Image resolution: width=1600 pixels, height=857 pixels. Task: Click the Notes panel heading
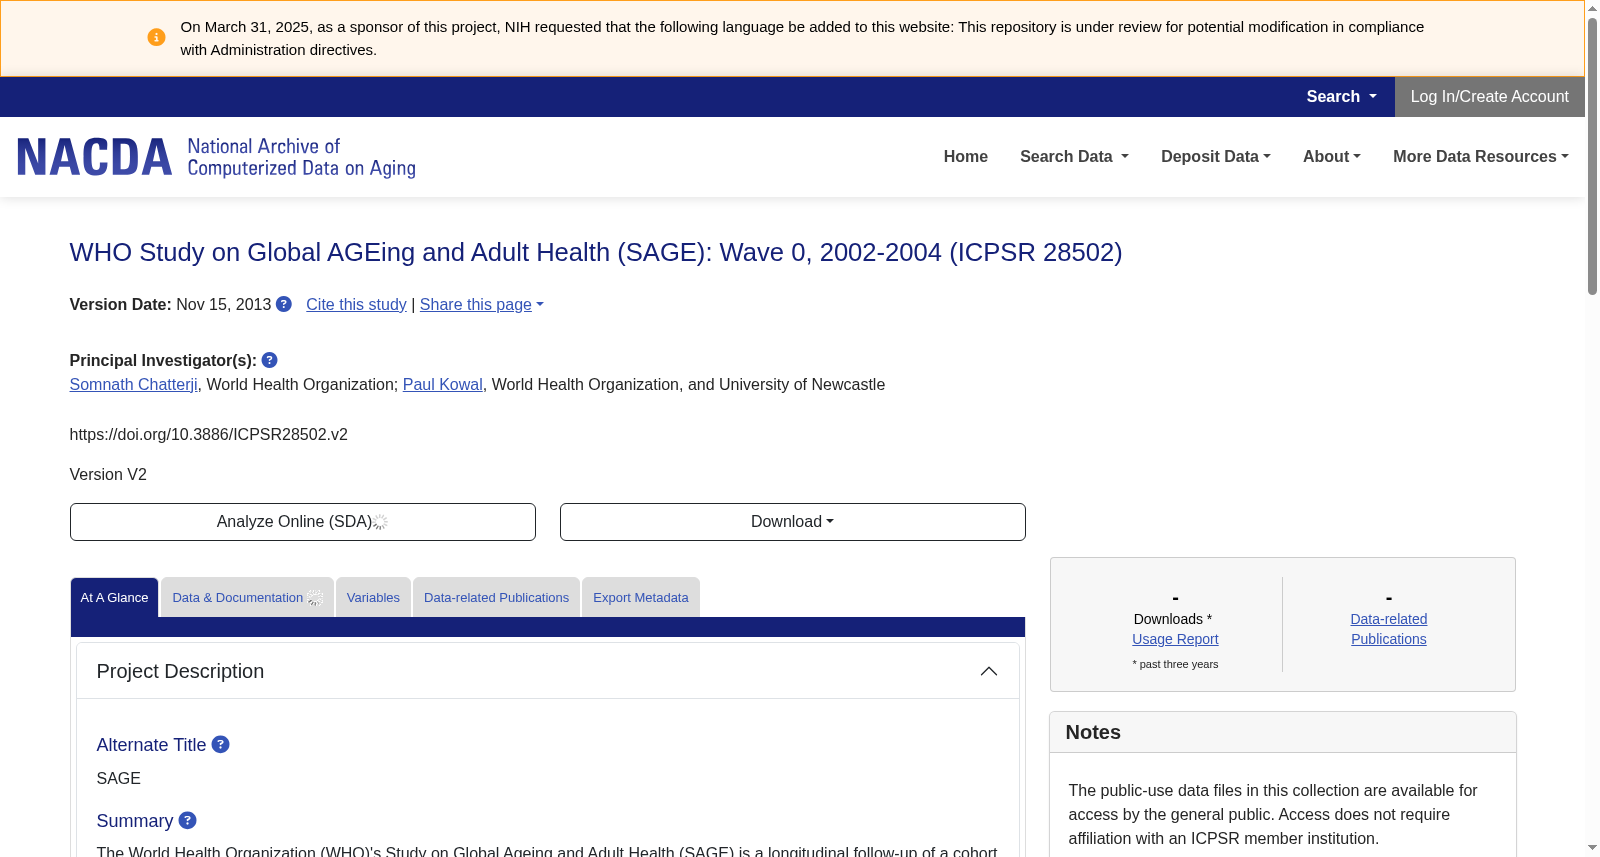pyautogui.click(x=1093, y=732)
